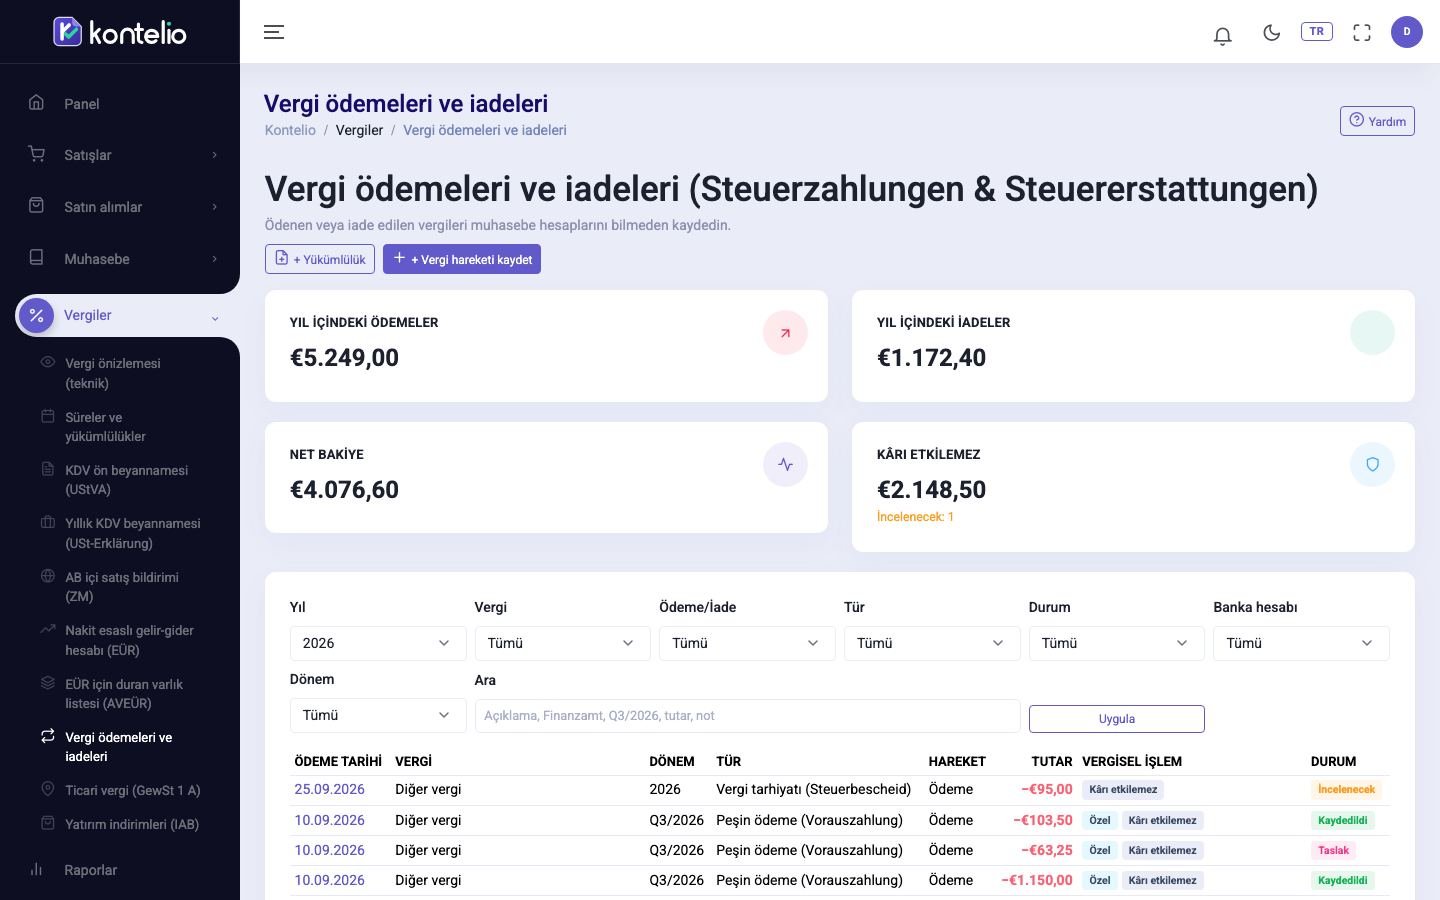The width and height of the screenshot is (1440, 900).
Task: Click the Ara search input field
Action: [747, 716]
